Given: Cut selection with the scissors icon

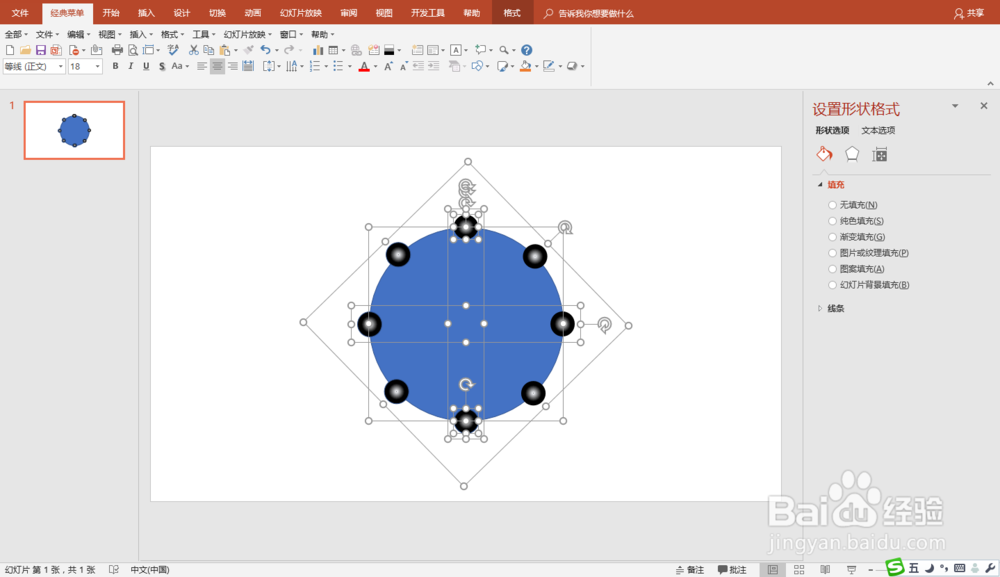Looking at the screenshot, I should [x=193, y=50].
